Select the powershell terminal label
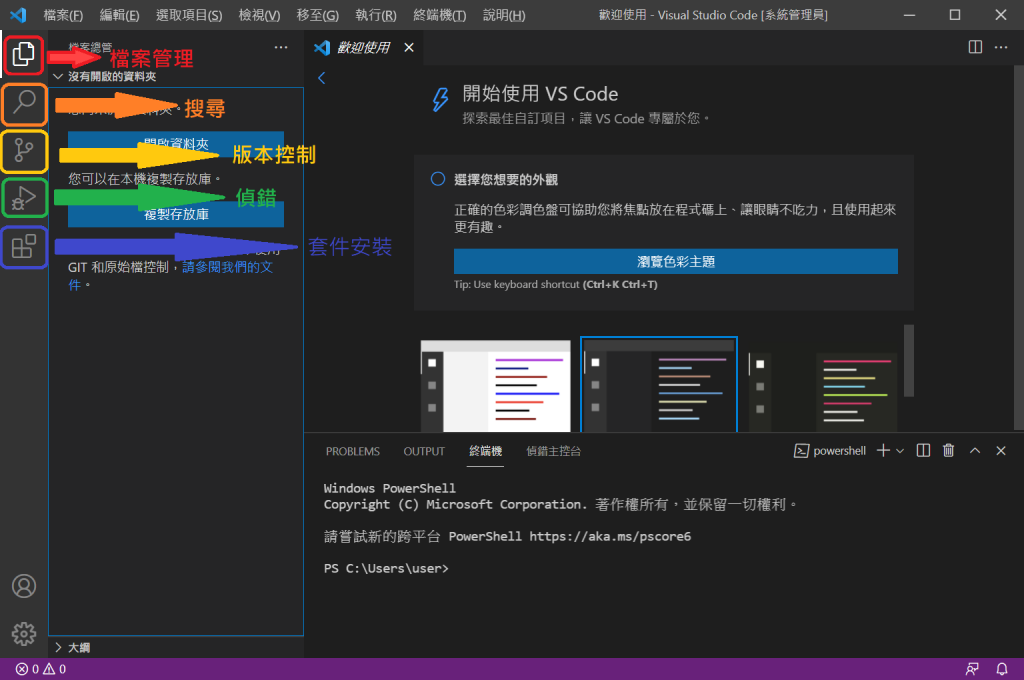 pyautogui.click(x=829, y=451)
